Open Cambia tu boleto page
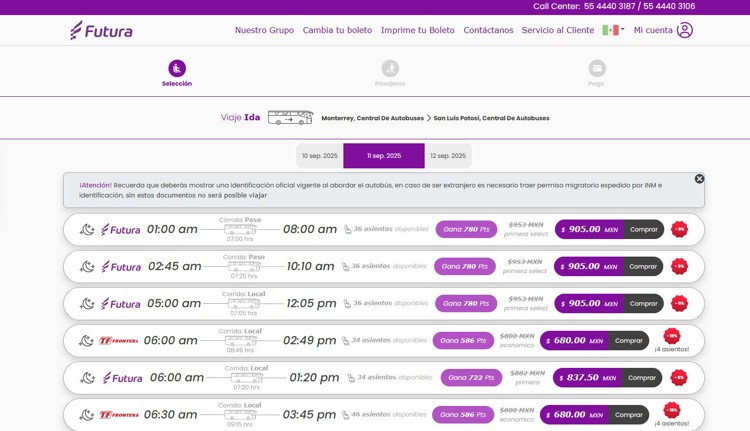Viewport: 750px width, 431px height. click(x=337, y=30)
